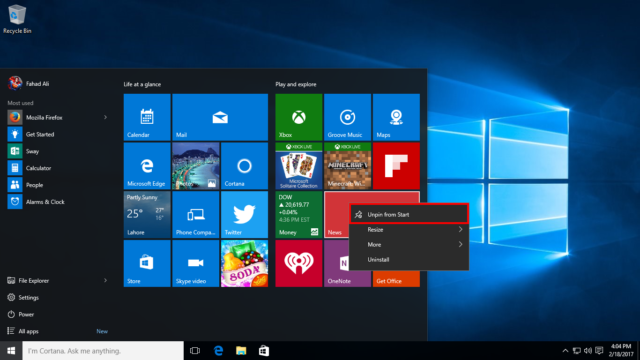Screen dimensions: 640x360
Task: Expand Mozilla Firefox jump list arrow
Action: point(105,117)
